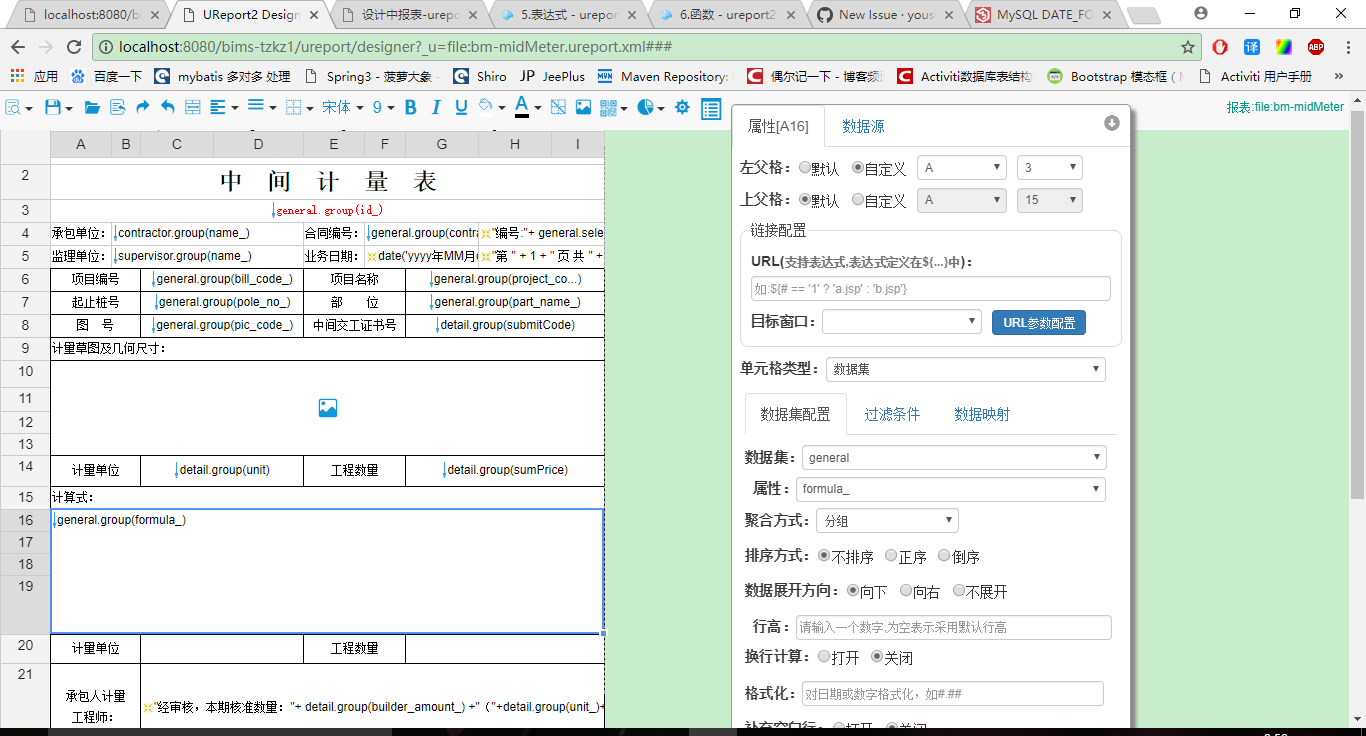The image size is (1366, 736).
Task: Open the 单元格类型 dropdown
Action: point(966,369)
